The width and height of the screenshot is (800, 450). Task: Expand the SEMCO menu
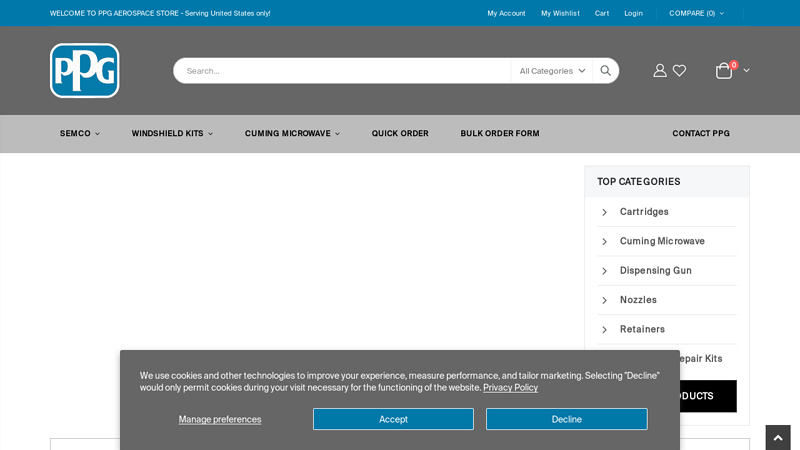[x=80, y=133]
